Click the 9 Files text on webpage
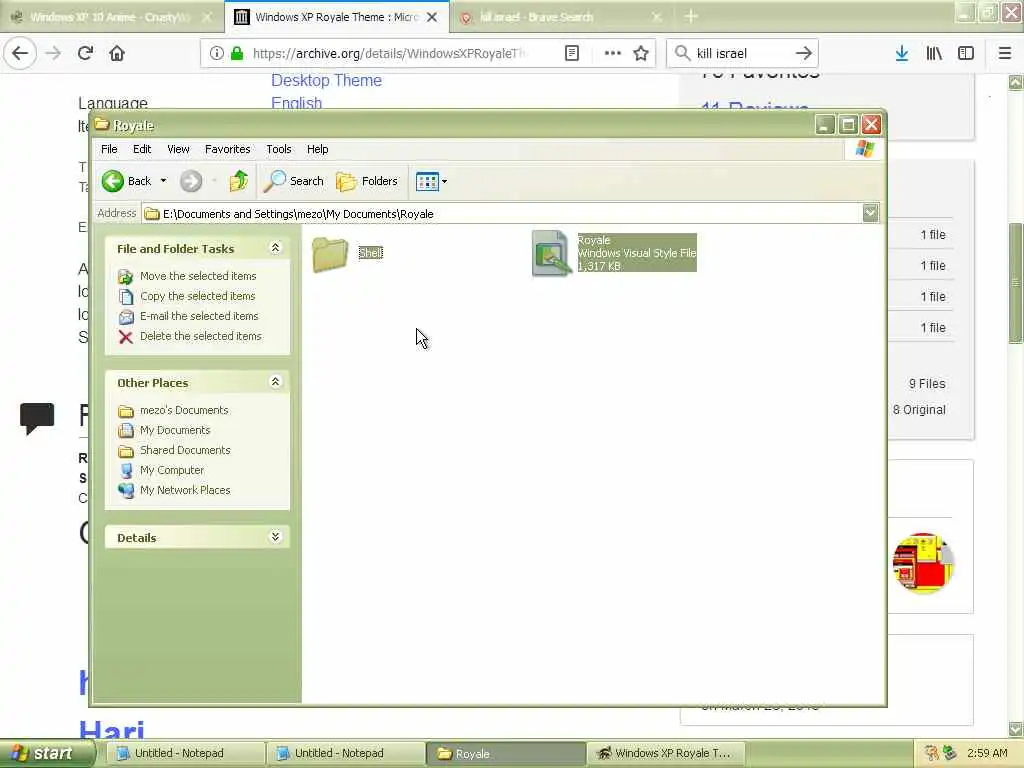This screenshot has width=1024, height=768. (x=927, y=383)
